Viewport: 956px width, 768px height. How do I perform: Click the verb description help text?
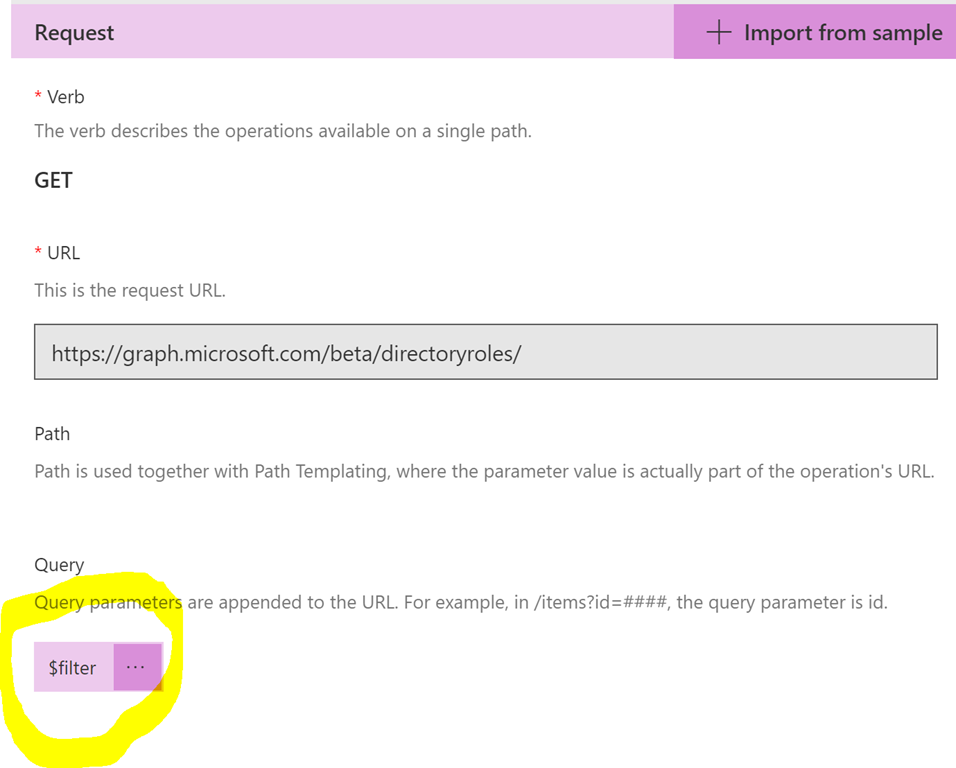pos(283,131)
